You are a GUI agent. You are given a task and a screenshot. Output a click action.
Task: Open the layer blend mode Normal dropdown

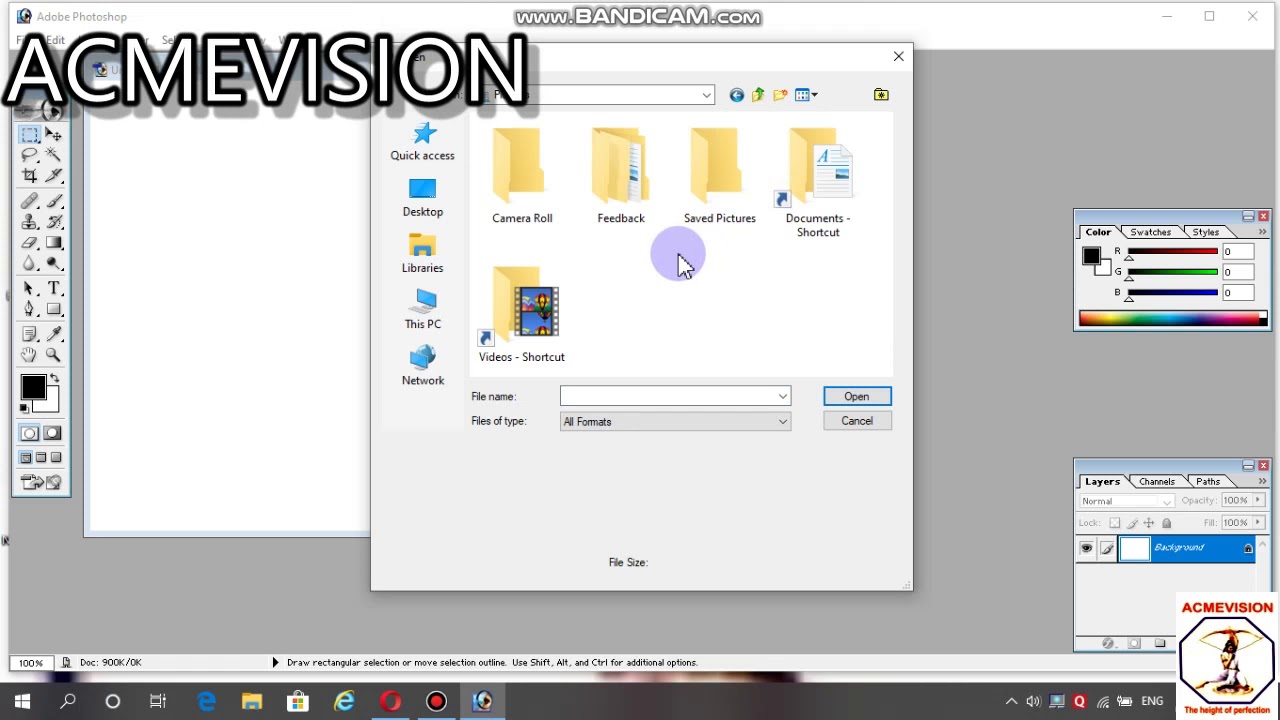[x=1127, y=501]
